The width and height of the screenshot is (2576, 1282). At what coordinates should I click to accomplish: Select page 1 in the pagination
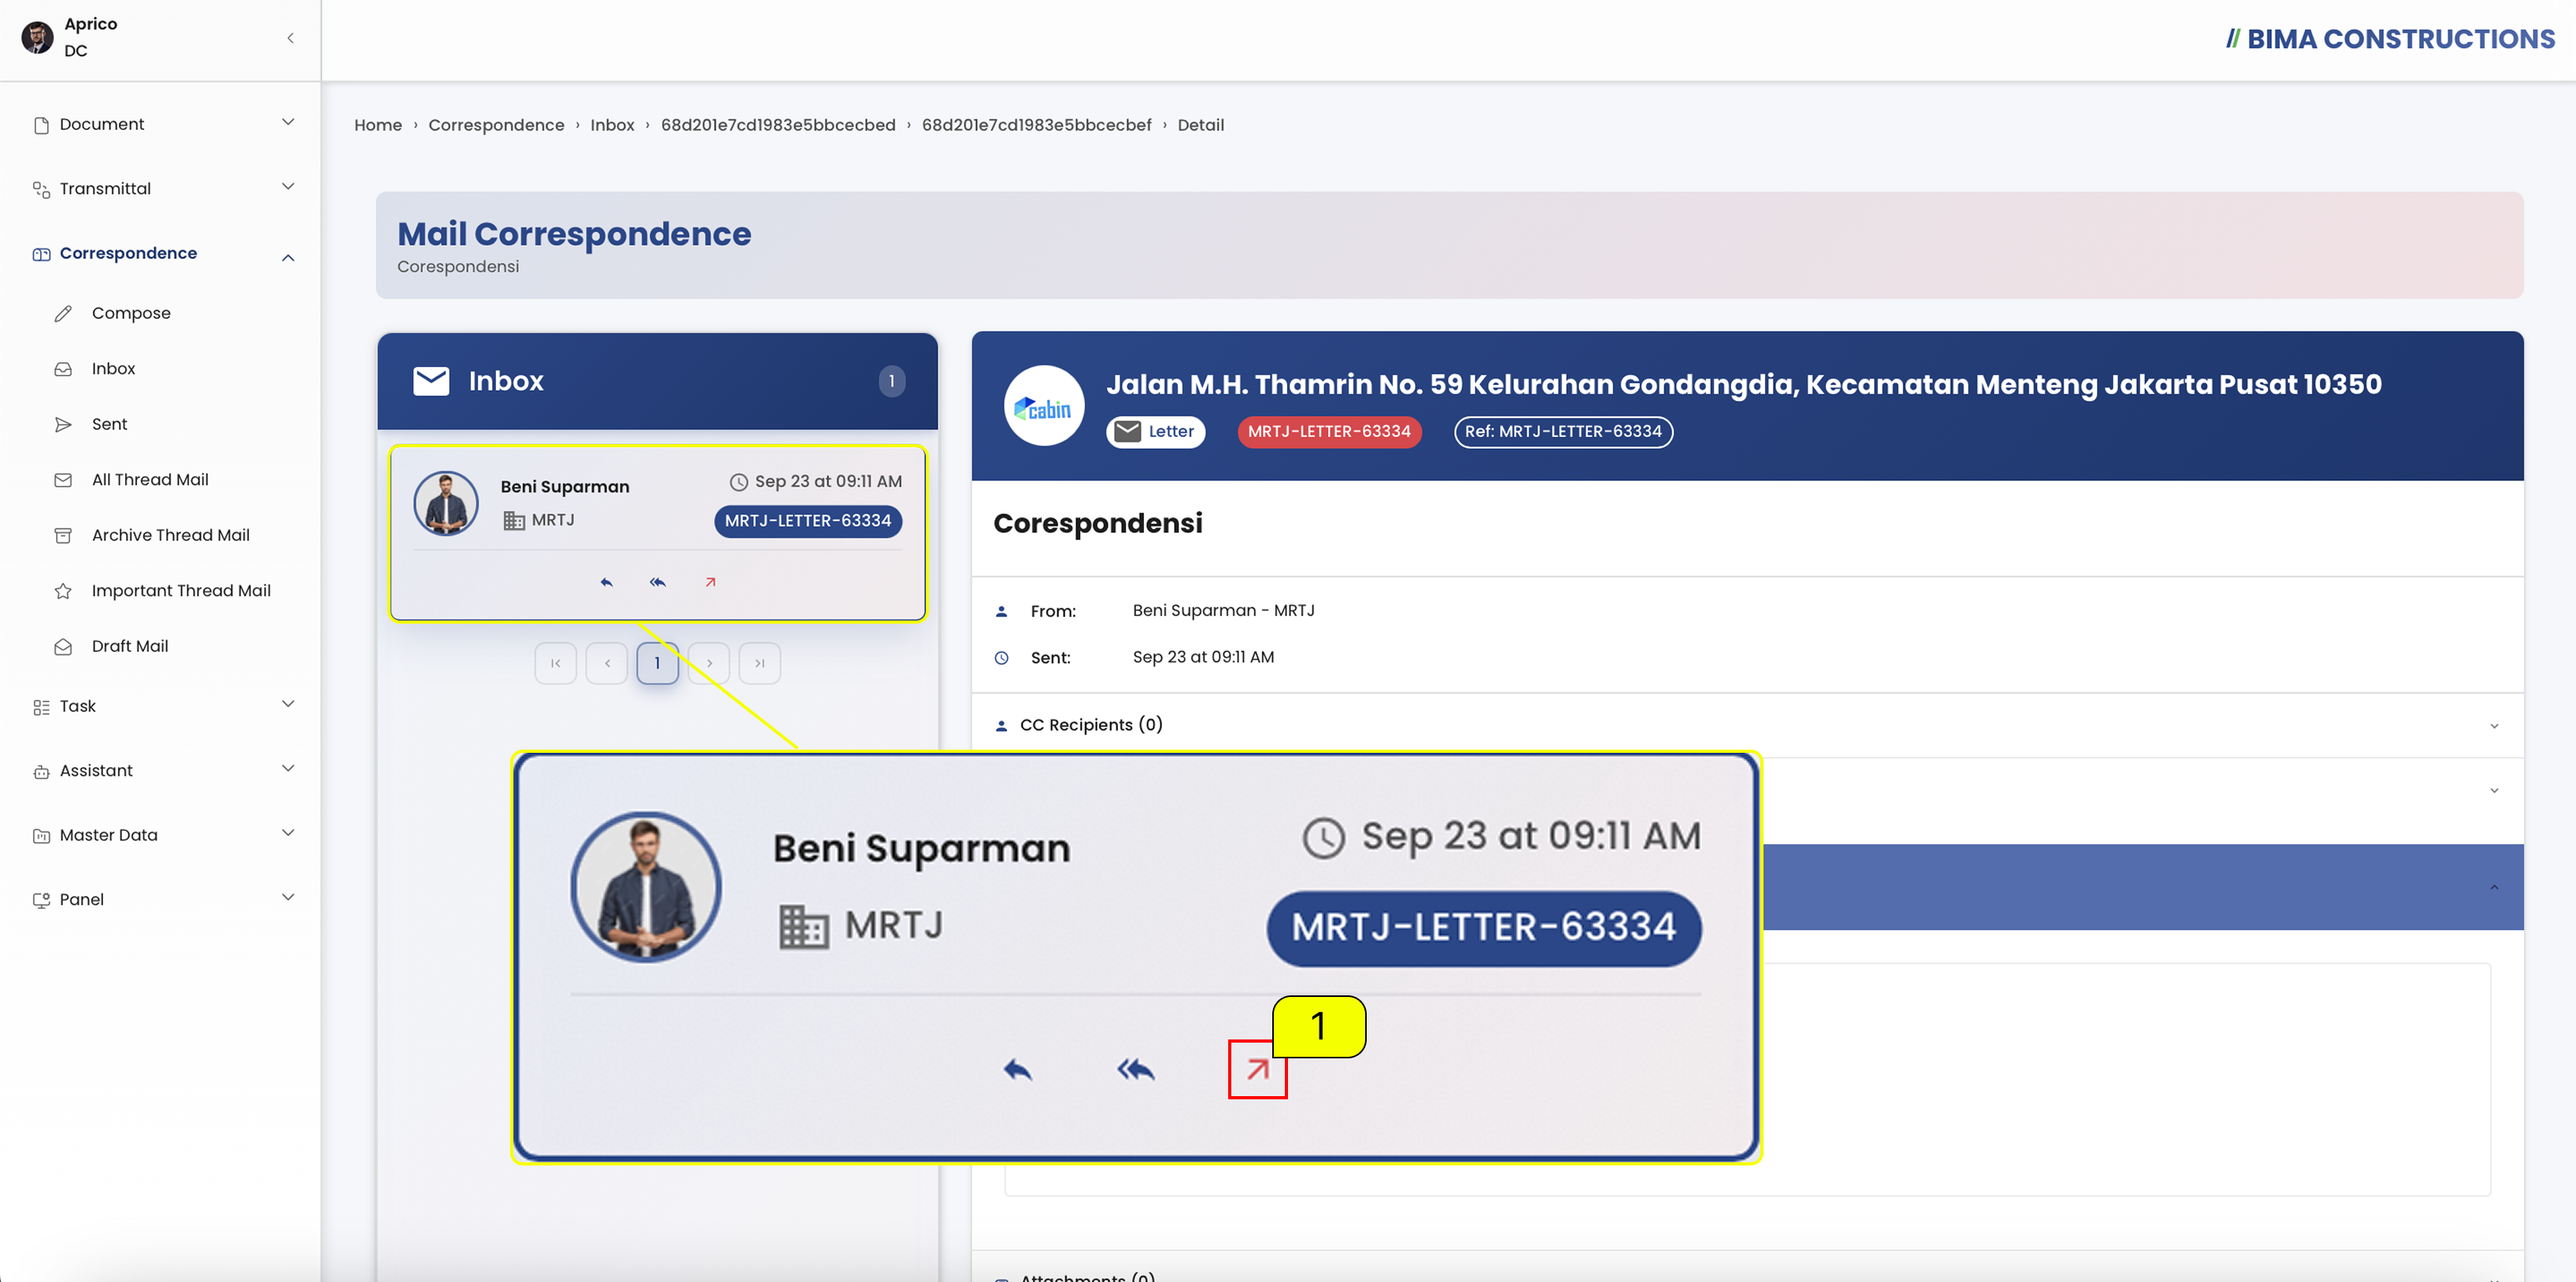tap(657, 663)
